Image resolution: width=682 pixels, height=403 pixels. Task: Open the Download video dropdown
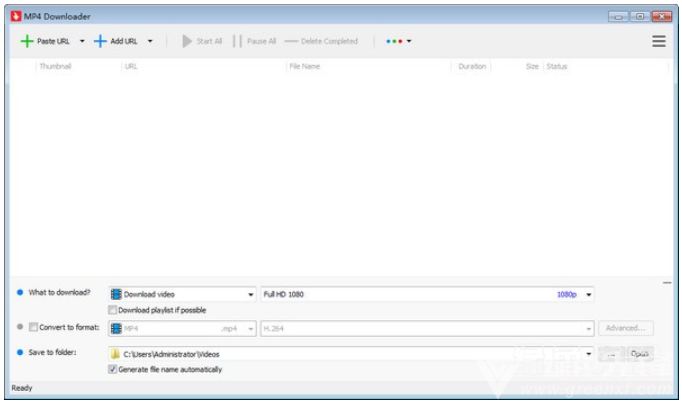coord(251,295)
